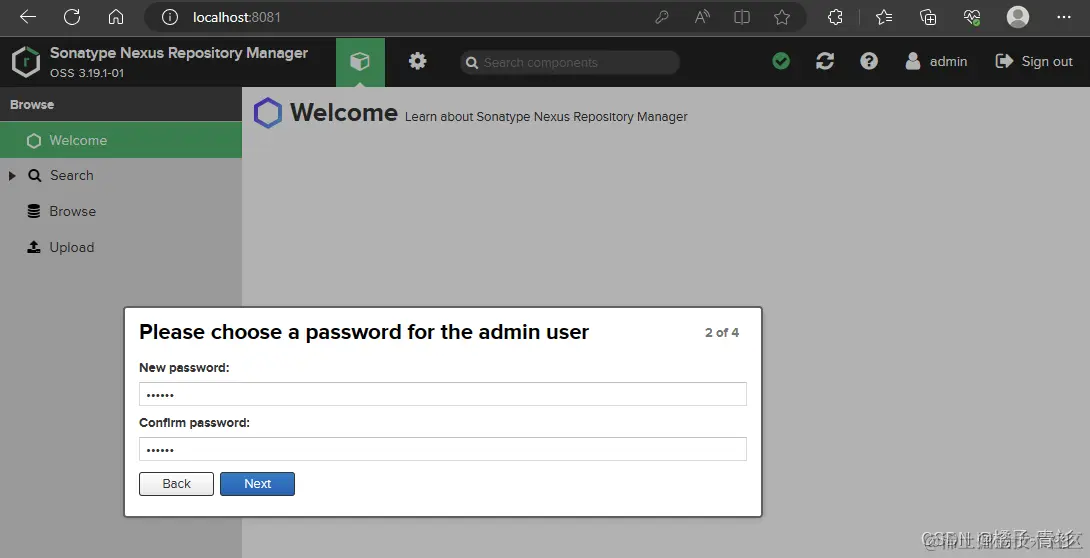This screenshot has height=558, width=1090.
Task: Go Back in the setup wizard
Action: (177, 484)
